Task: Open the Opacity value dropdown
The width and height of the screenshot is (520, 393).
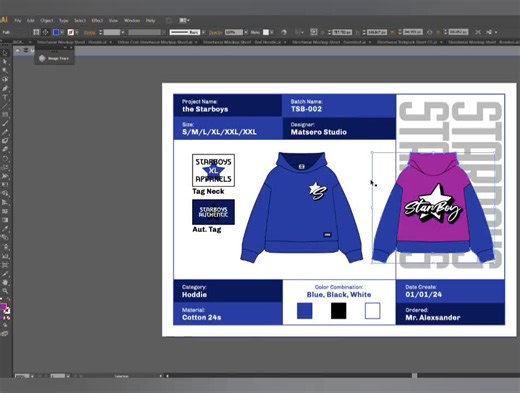Action: [x=246, y=32]
